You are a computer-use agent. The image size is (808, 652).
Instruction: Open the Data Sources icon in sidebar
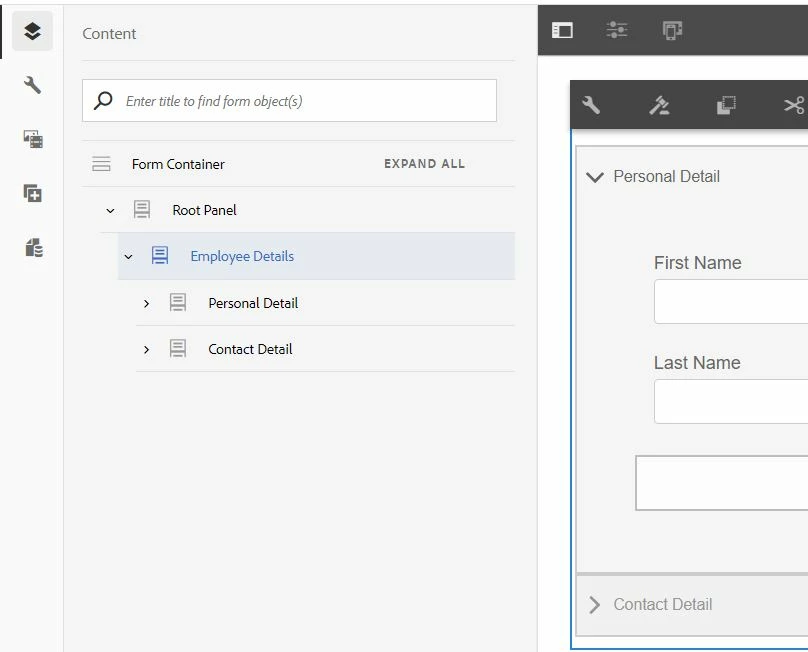34,247
